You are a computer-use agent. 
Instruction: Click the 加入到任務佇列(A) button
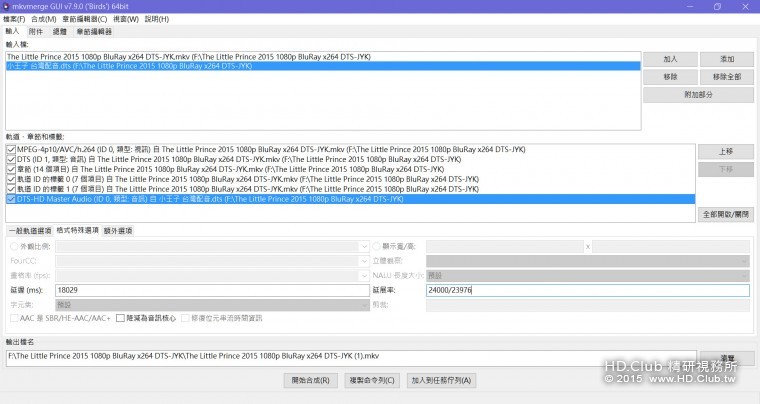pos(441,380)
